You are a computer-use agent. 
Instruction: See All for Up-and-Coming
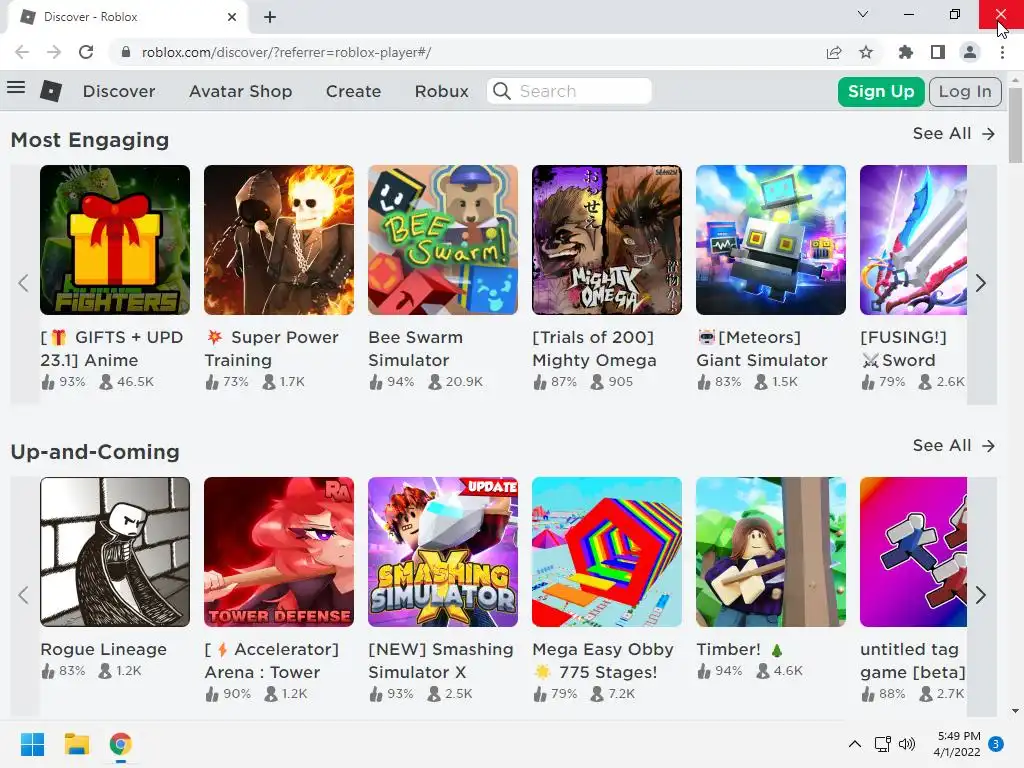953,445
